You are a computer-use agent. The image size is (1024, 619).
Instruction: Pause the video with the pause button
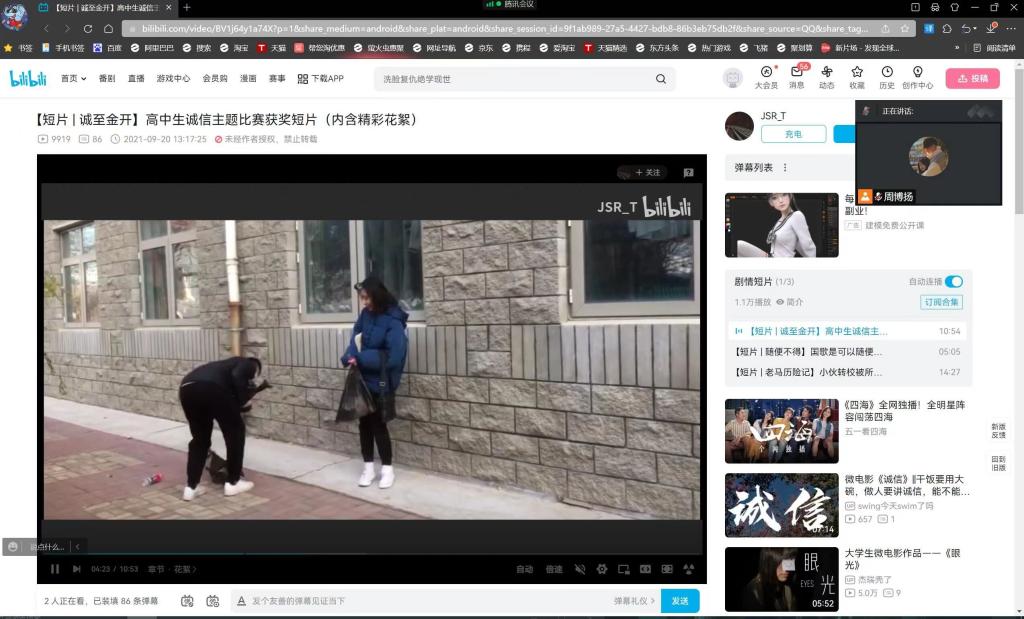click(x=55, y=569)
